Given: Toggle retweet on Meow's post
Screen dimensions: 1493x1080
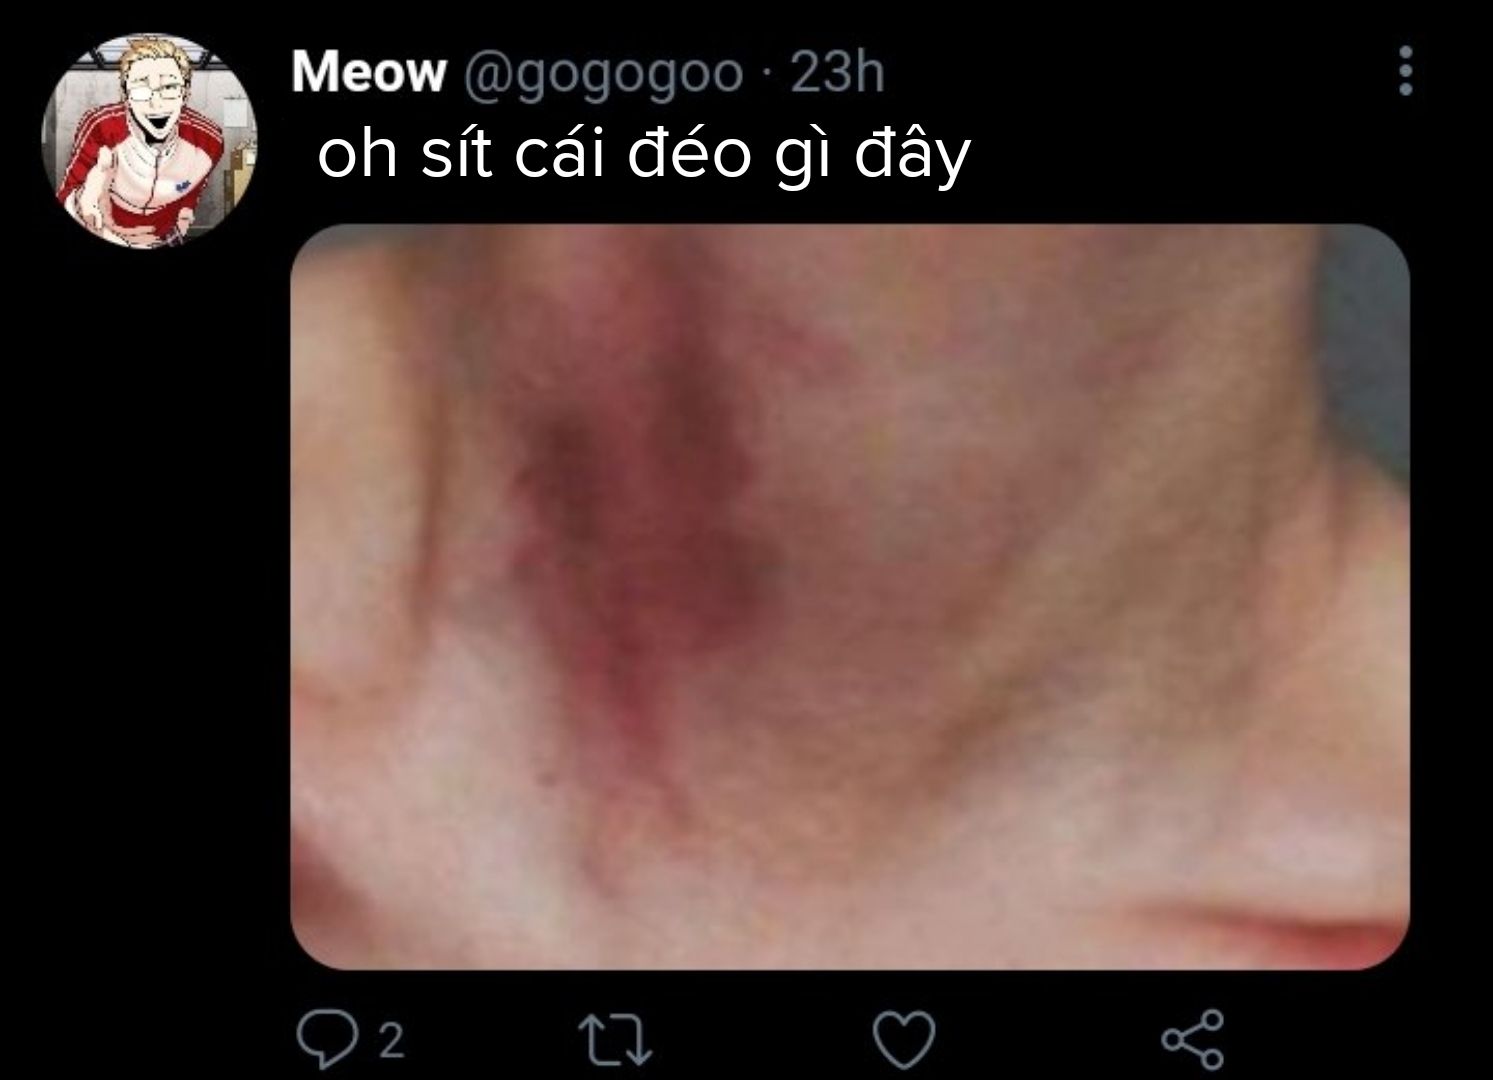Looking at the screenshot, I should point(615,1041).
